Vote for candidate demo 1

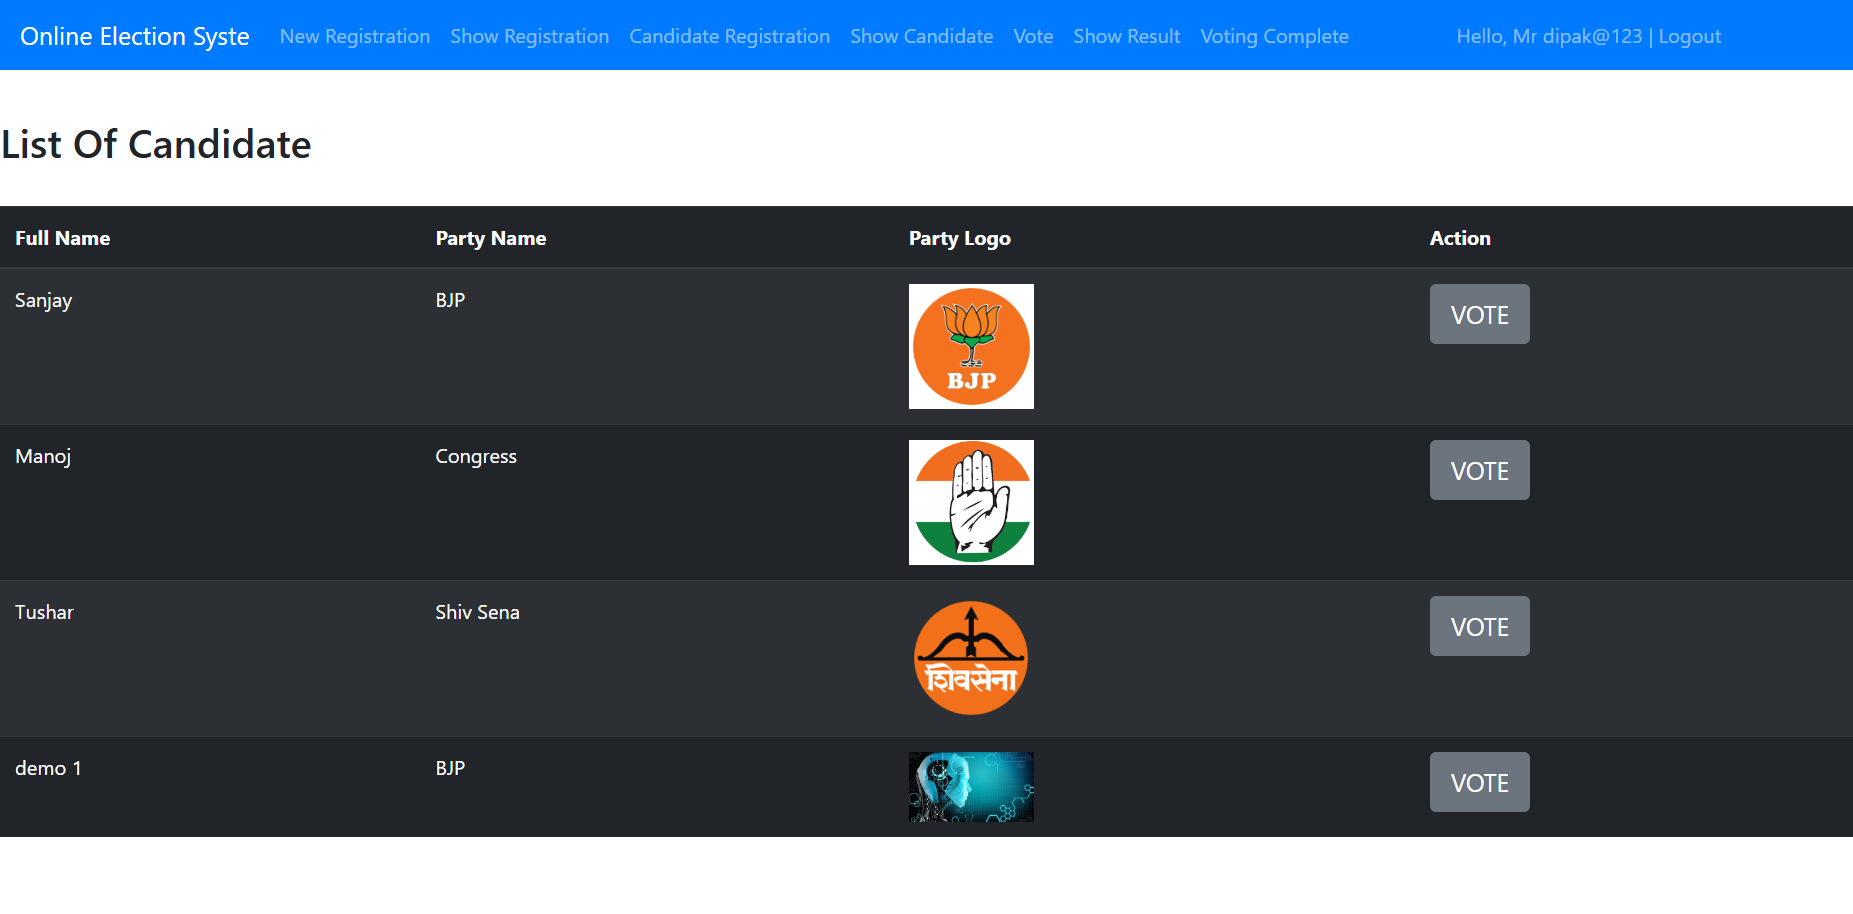[x=1479, y=782]
